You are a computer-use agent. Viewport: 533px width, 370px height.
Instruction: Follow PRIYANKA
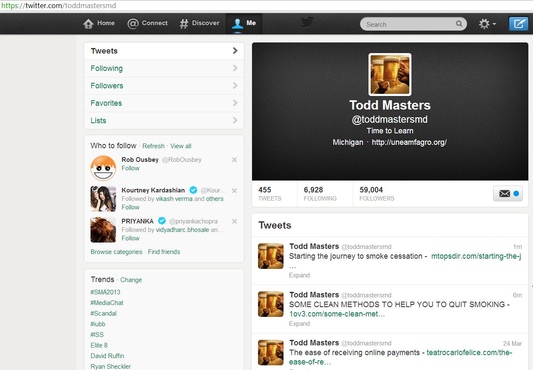click(x=131, y=238)
